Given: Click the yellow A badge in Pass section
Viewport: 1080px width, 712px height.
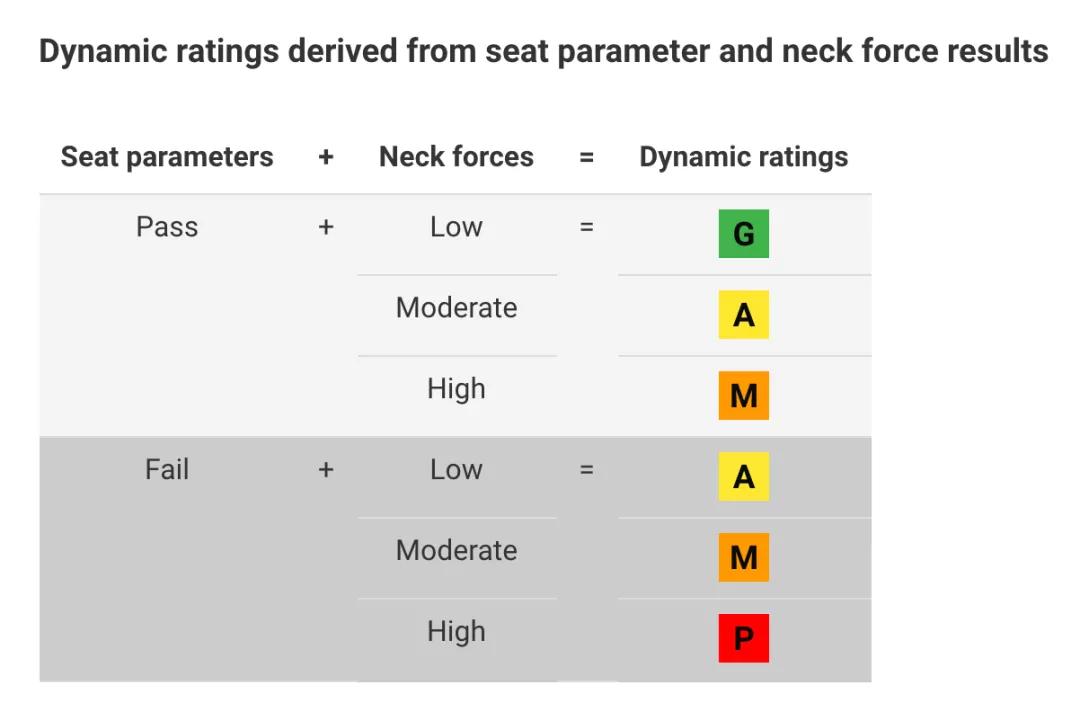Looking at the screenshot, I should point(743,315).
